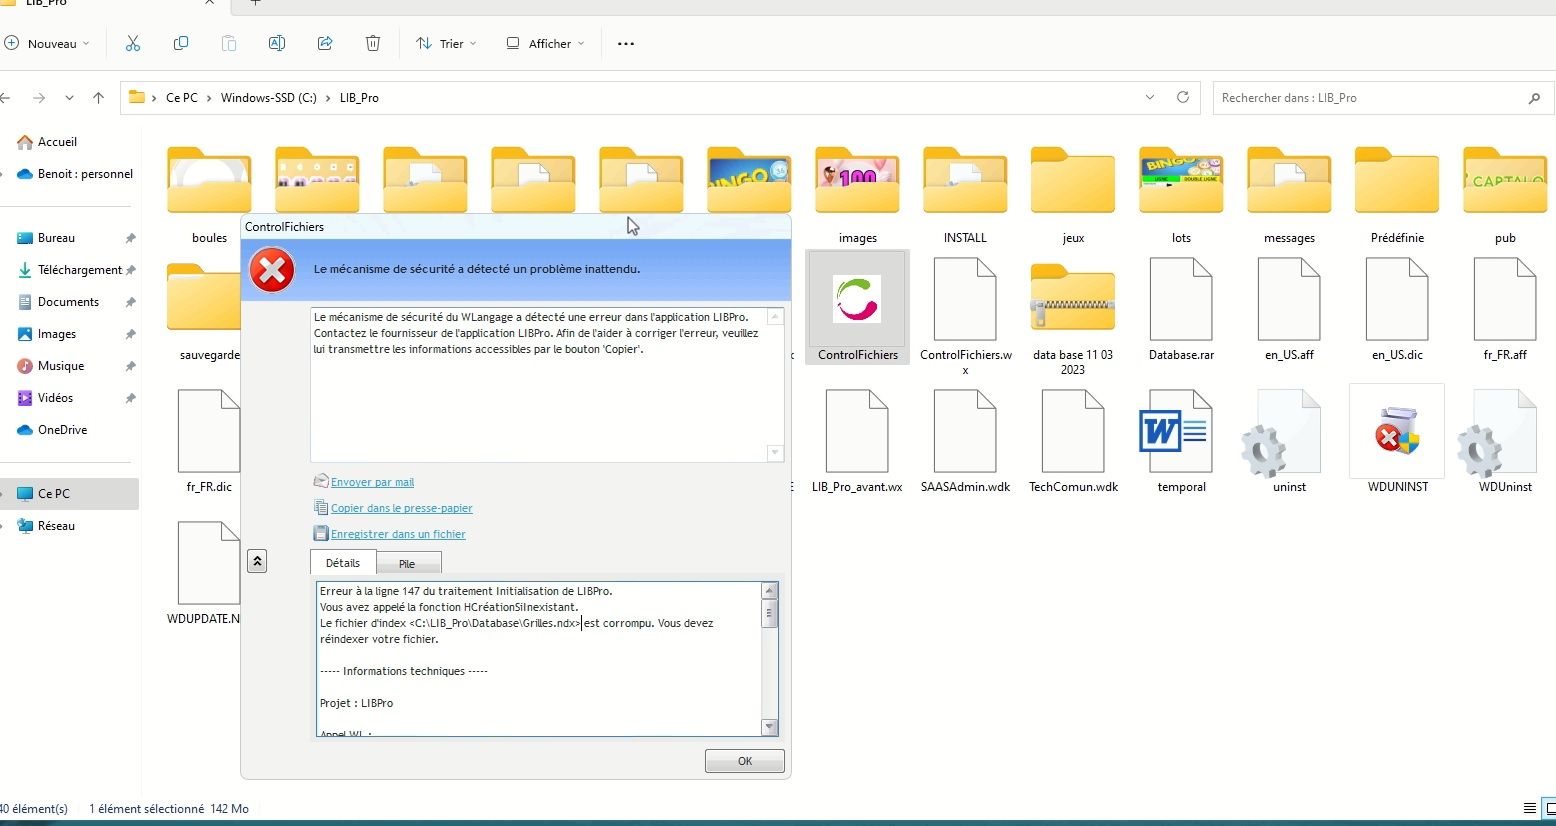Open the Afficher view dropdown
Screen dimensions: 1556x826
tap(545, 43)
